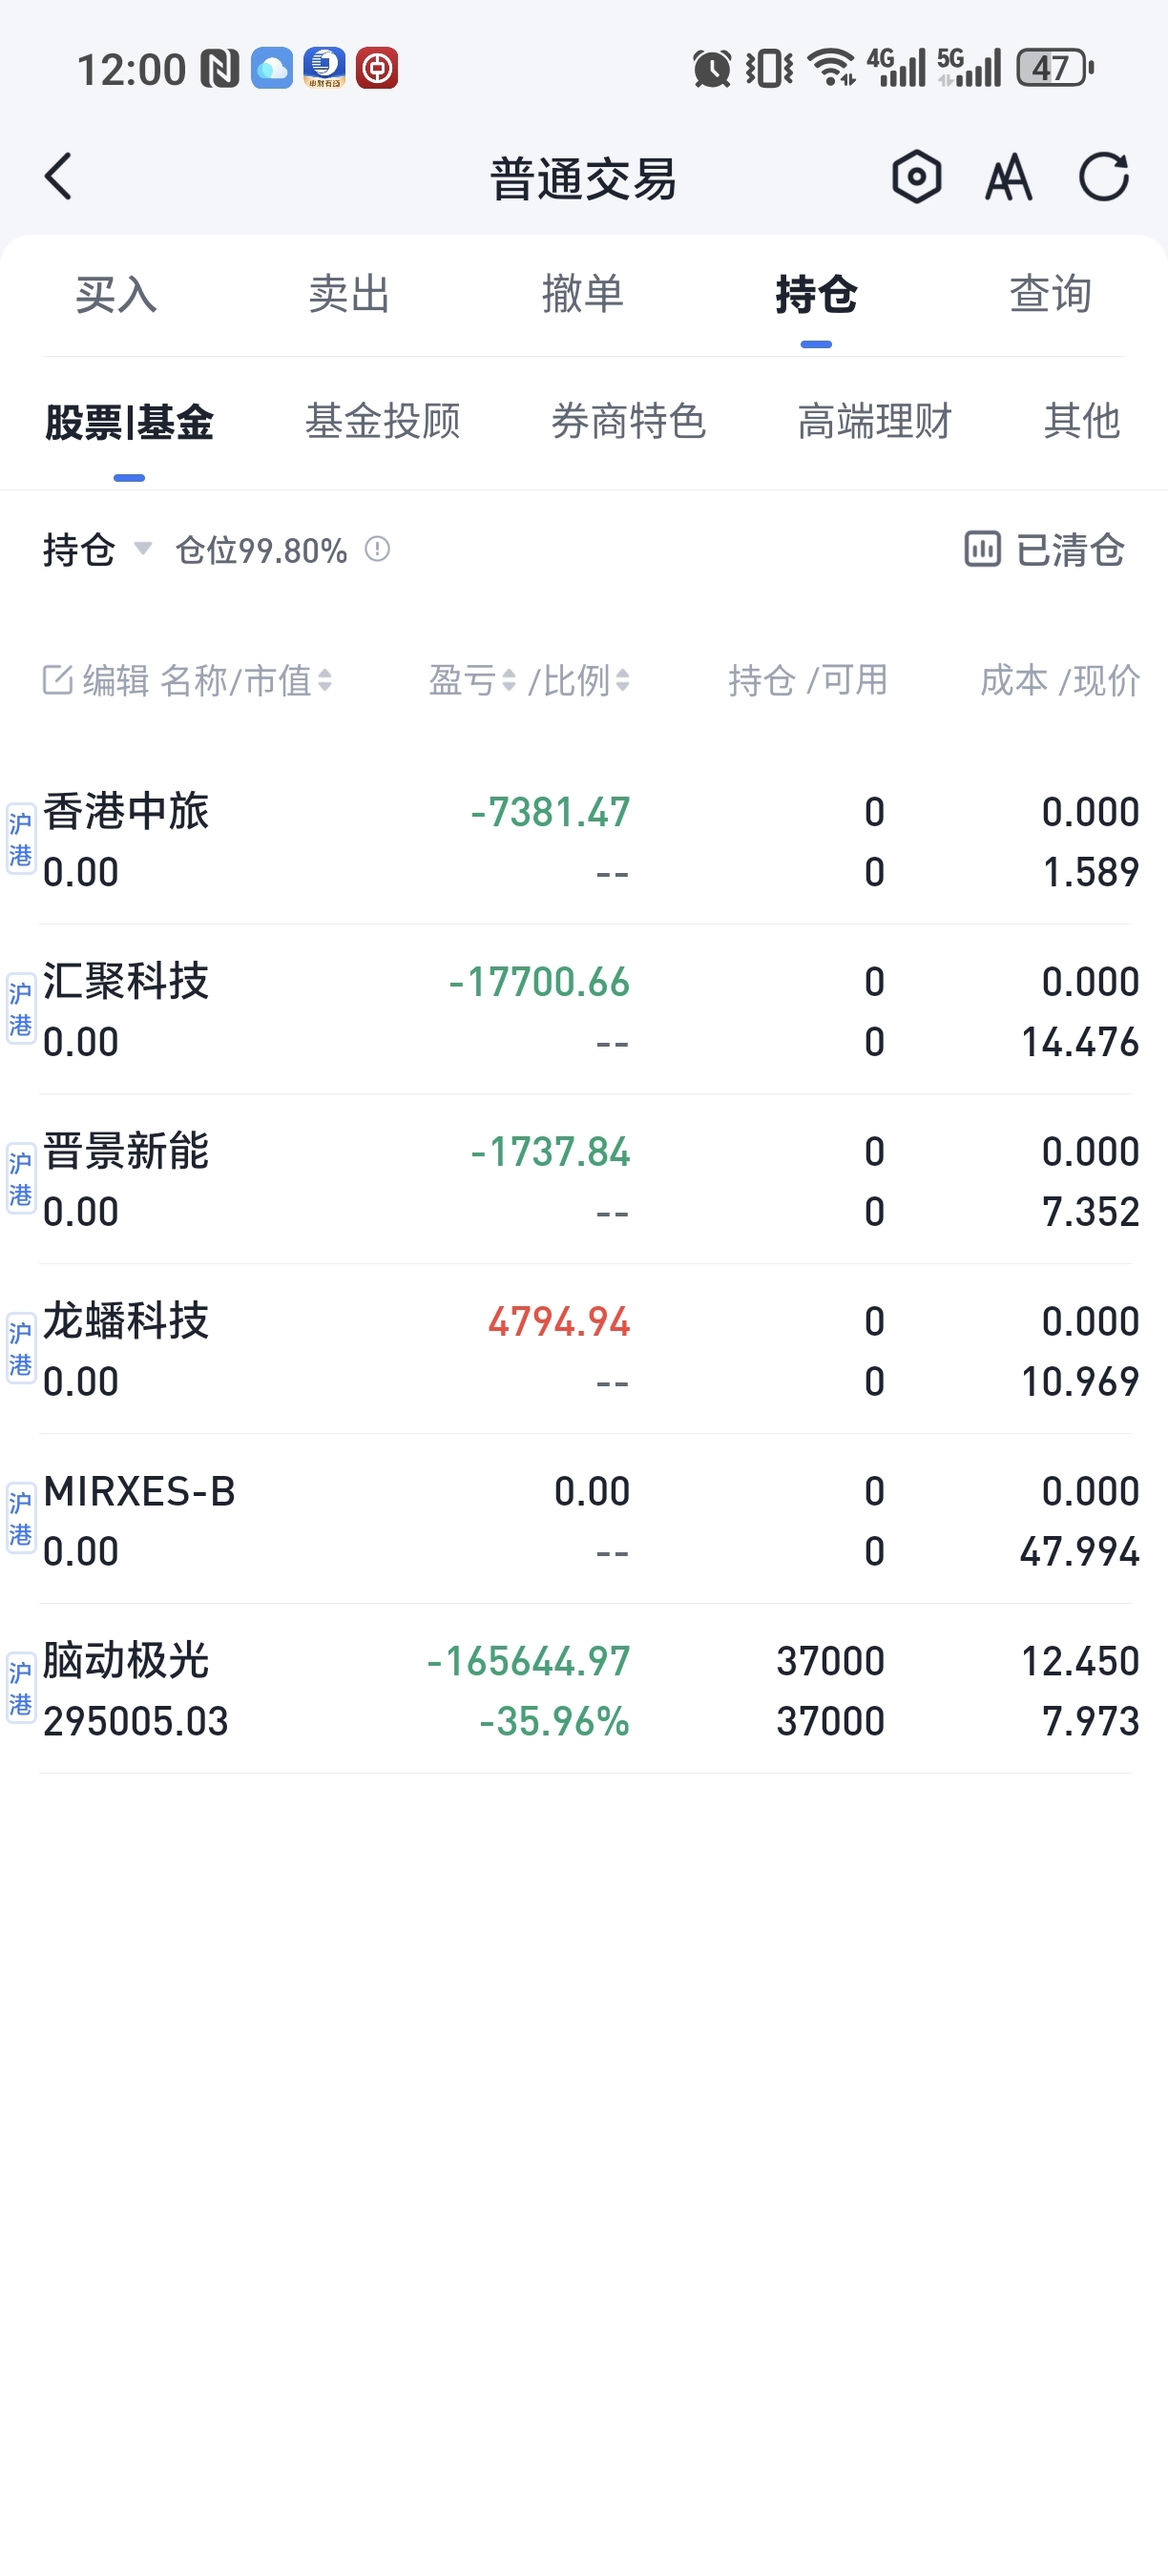
Task: Tap the back arrow icon
Action: tap(59, 177)
